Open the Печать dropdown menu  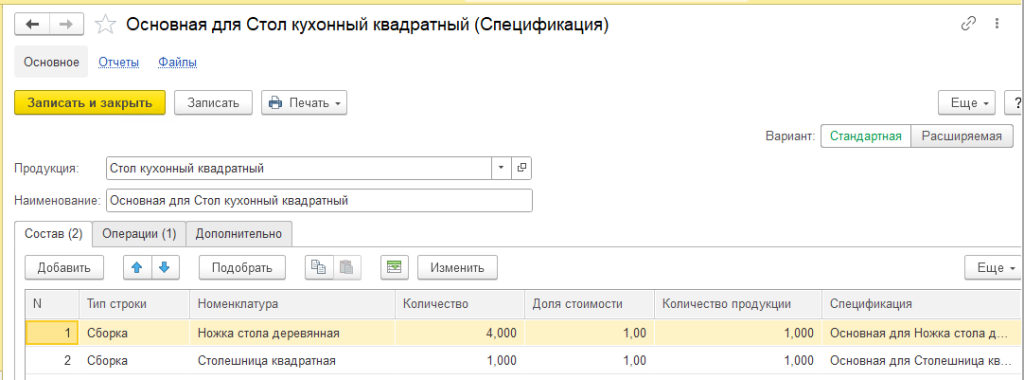304,103
